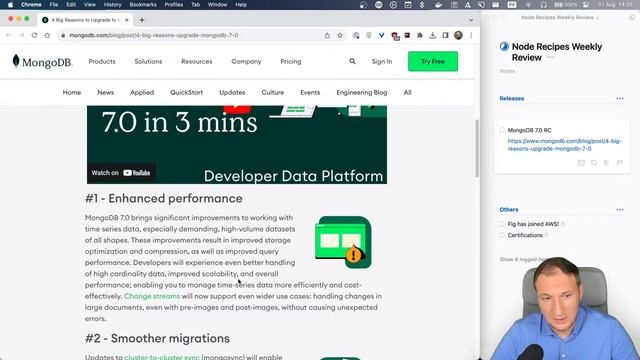The width and height of the screenshot is (640, 360).
Task: Open the Bookmarks menu
Action: point(143,5)
